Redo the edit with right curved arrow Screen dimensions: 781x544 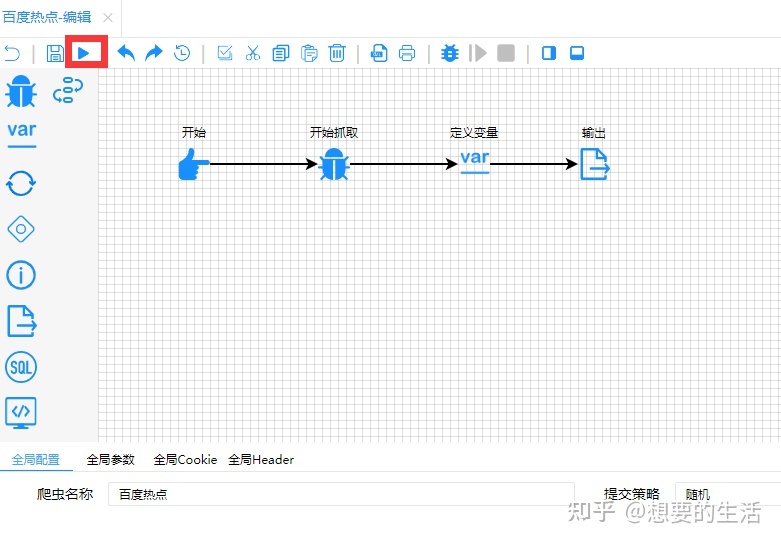point(153,52)
